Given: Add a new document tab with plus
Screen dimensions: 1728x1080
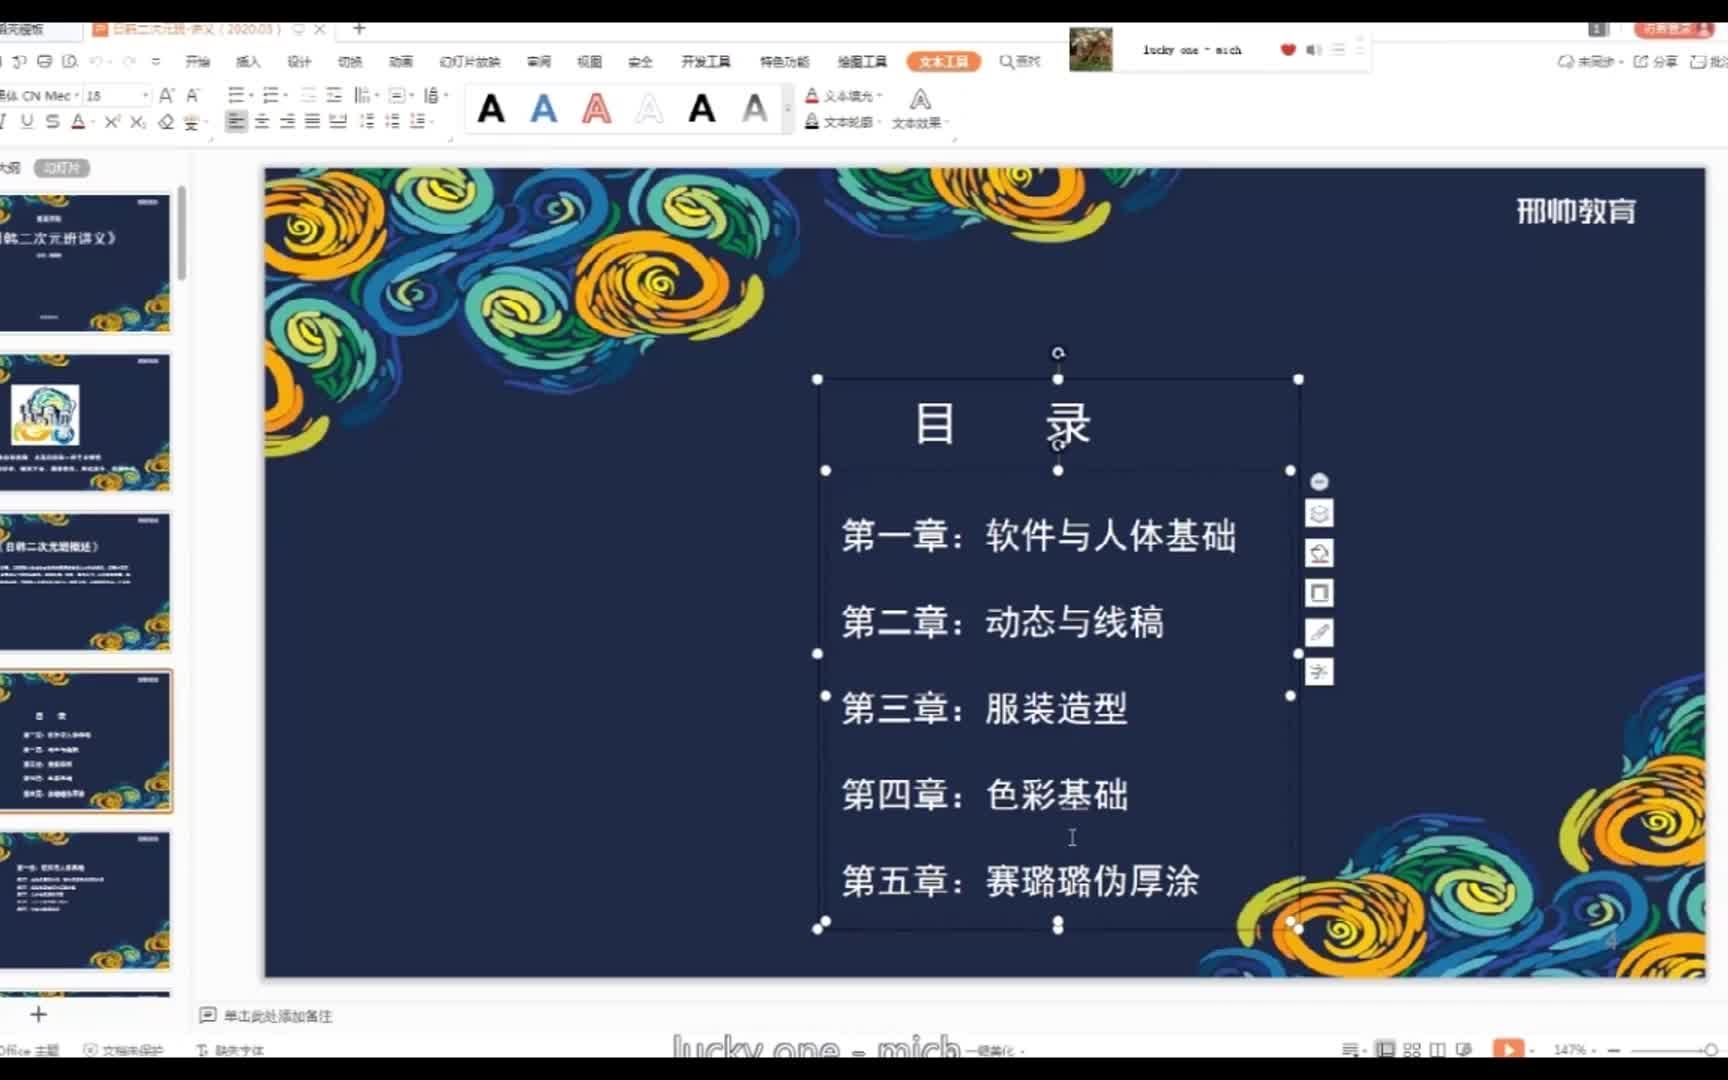Looking at the screenshot, I should pyautogui.click(x=359, y=29).
